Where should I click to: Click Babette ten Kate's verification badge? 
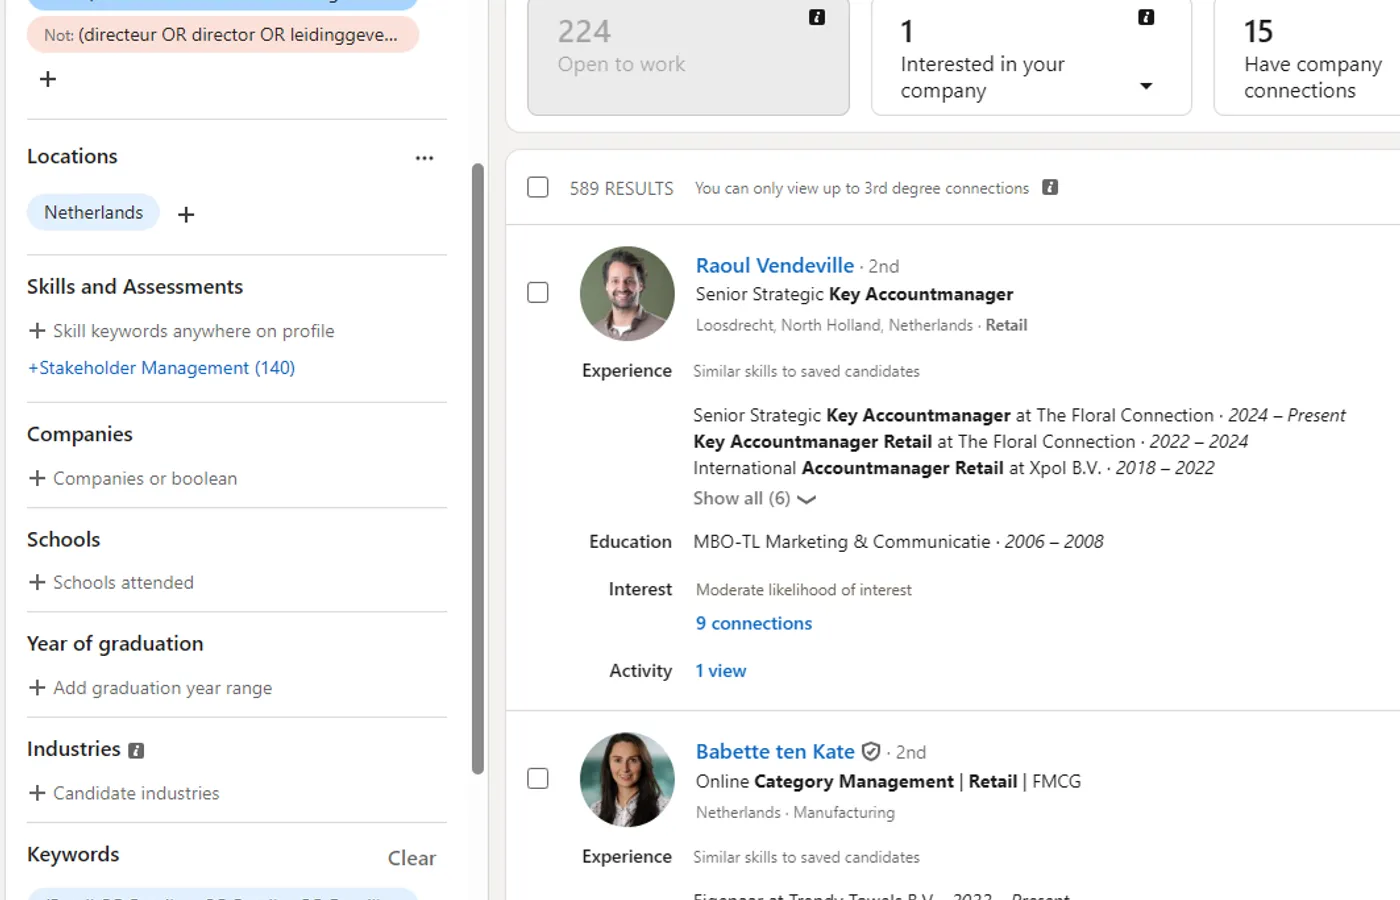(x=870, y=751)
